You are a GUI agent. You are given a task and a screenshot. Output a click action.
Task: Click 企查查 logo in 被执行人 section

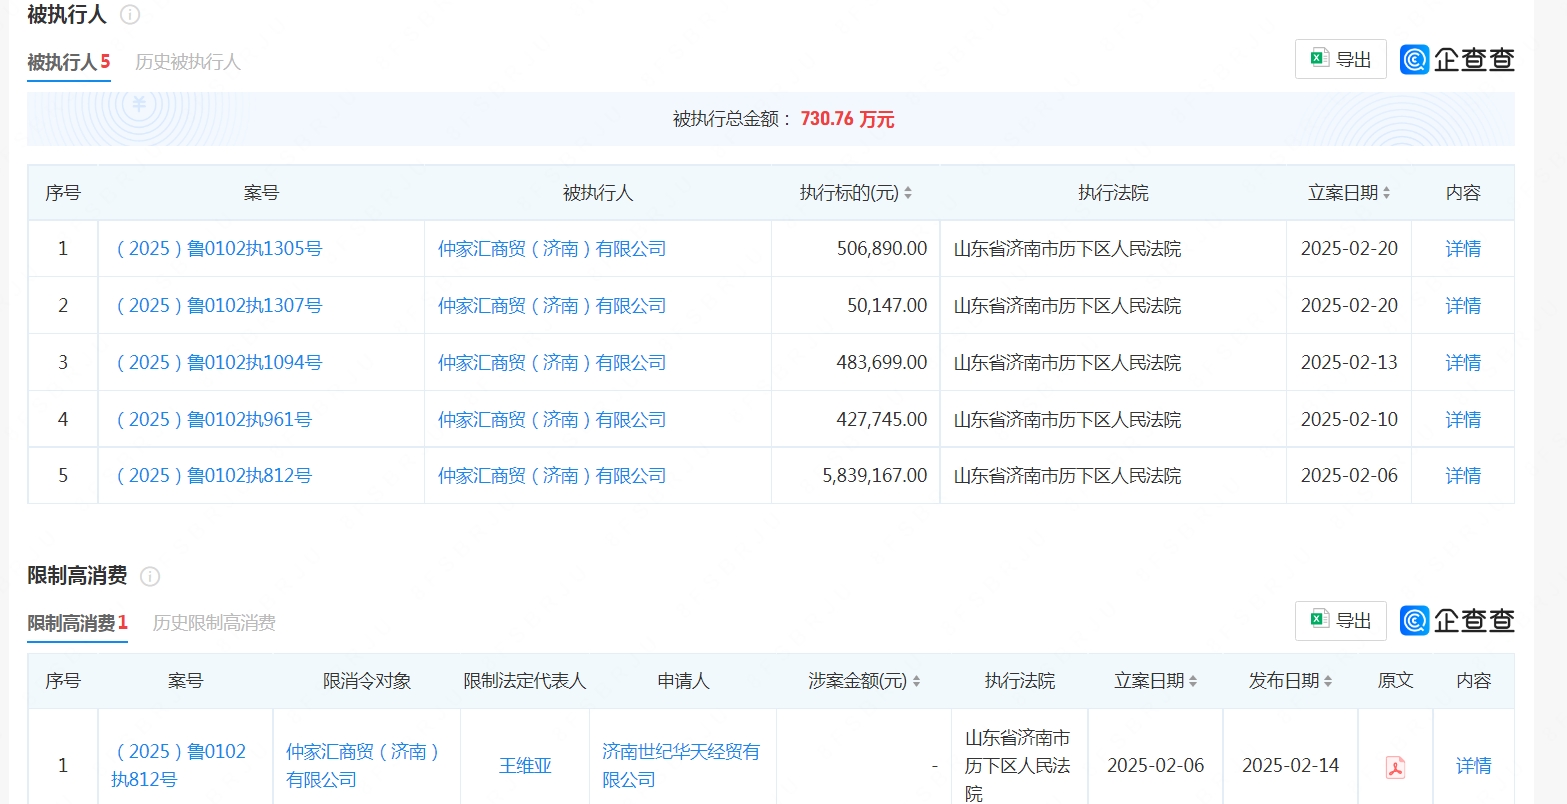coord(1457,60)
